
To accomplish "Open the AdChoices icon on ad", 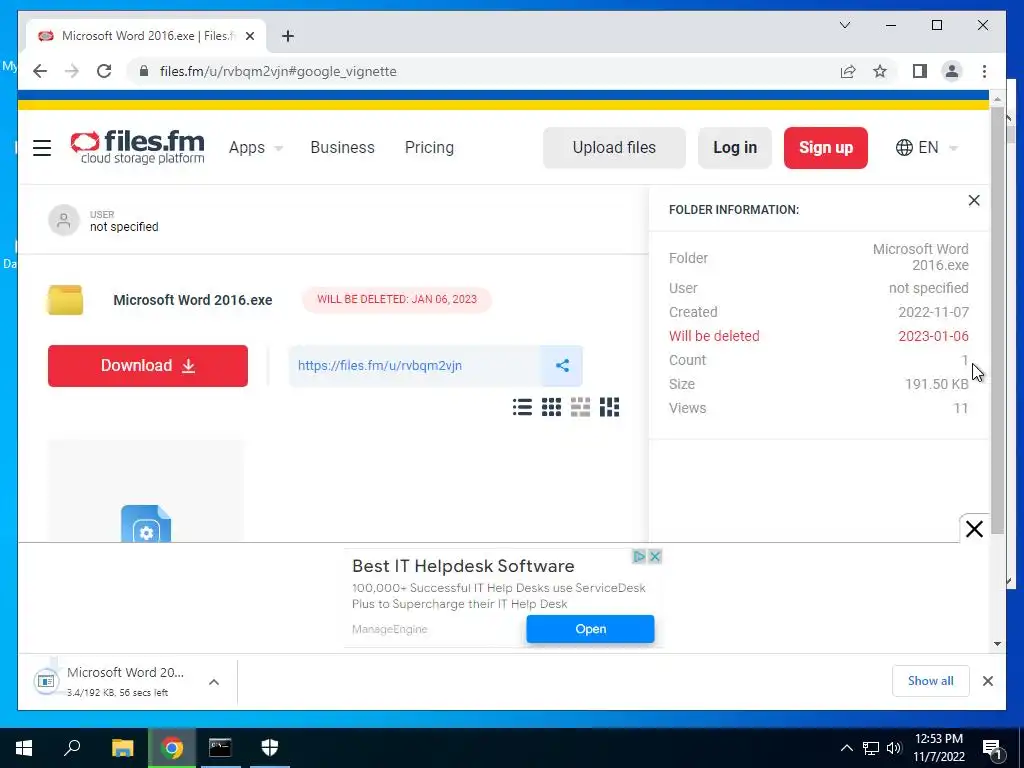I will click(639, 556).
